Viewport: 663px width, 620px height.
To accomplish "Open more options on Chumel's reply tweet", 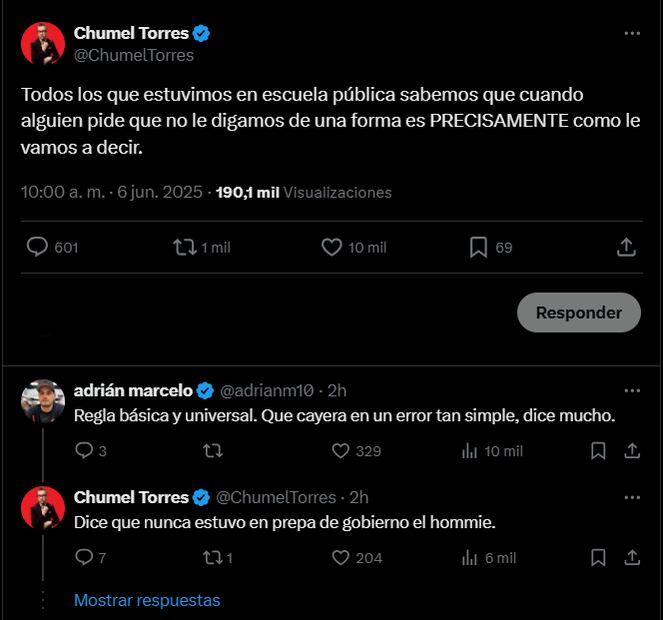I will tap(631, 497).
